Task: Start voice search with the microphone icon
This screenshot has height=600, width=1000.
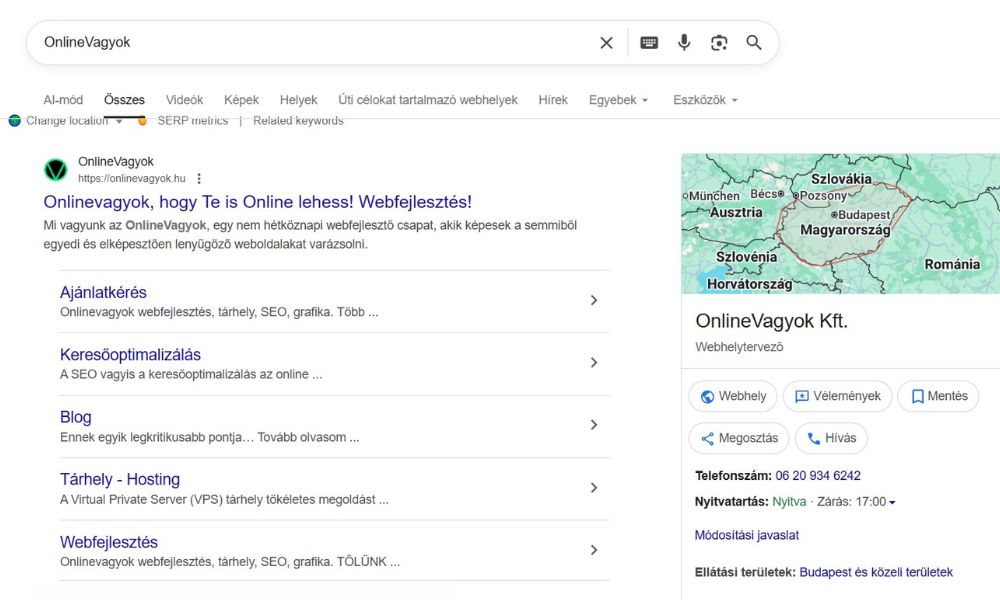Action: click(x=684, y=42)
